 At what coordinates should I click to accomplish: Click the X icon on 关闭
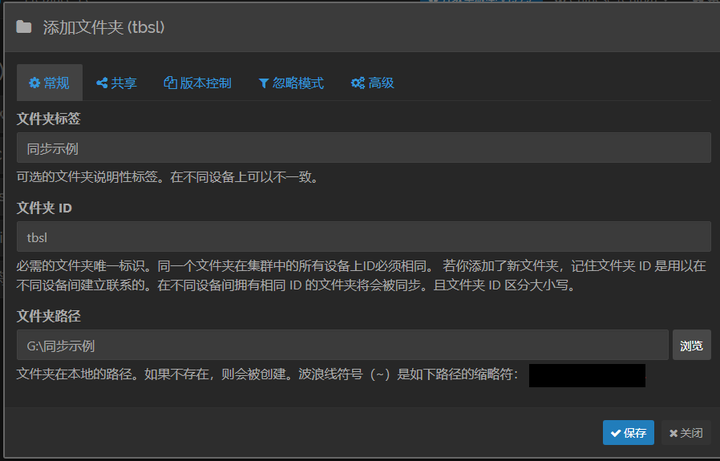pyautogui.click(x=674, y=433)
